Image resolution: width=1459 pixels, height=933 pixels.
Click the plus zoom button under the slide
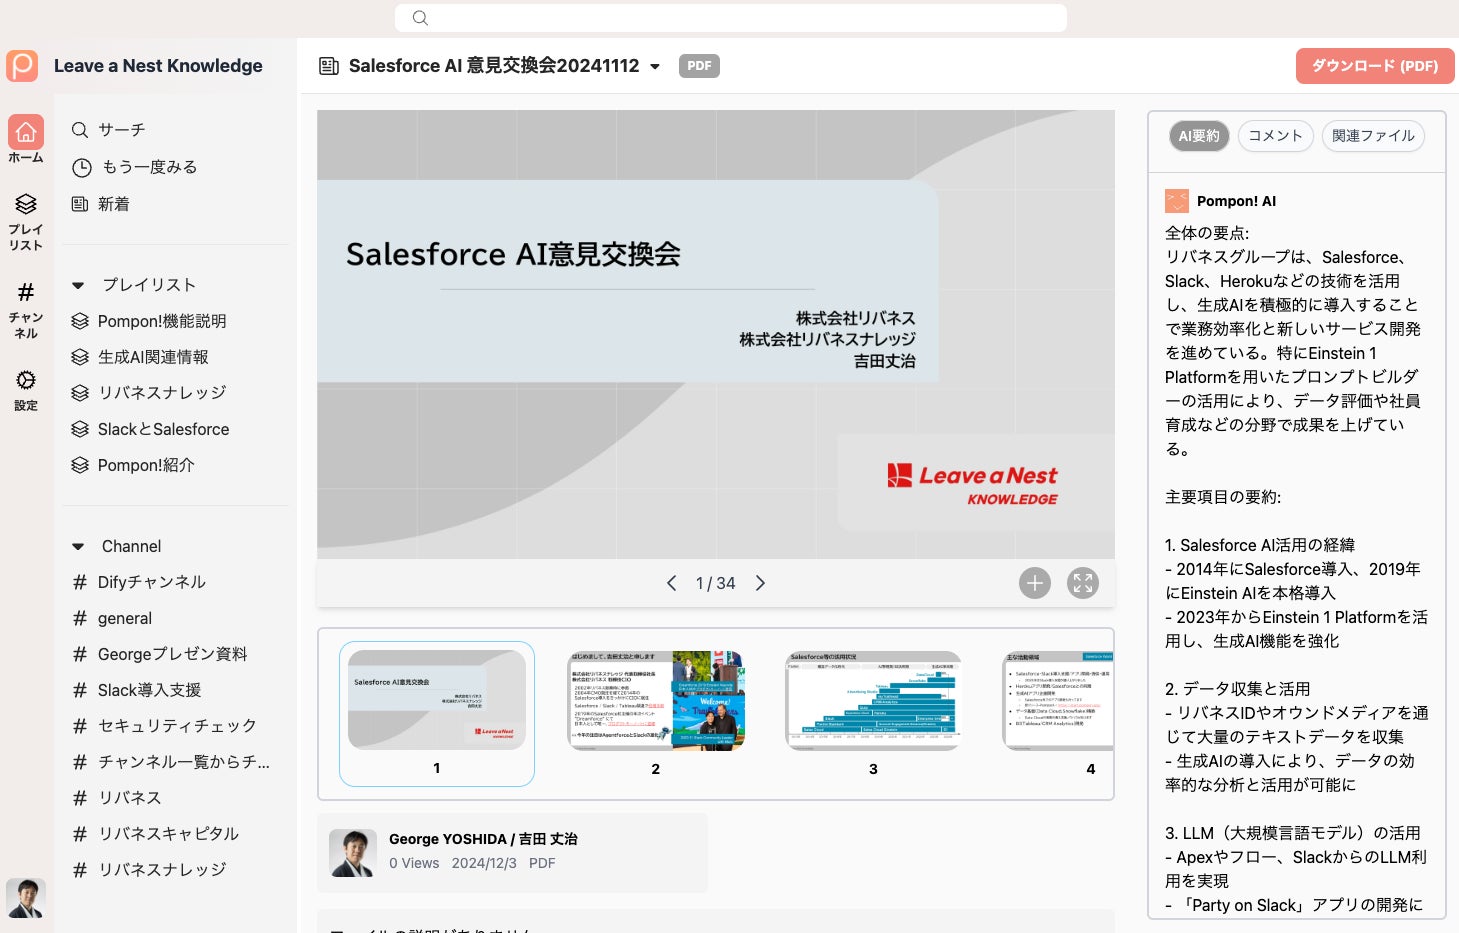[1035, 583]
